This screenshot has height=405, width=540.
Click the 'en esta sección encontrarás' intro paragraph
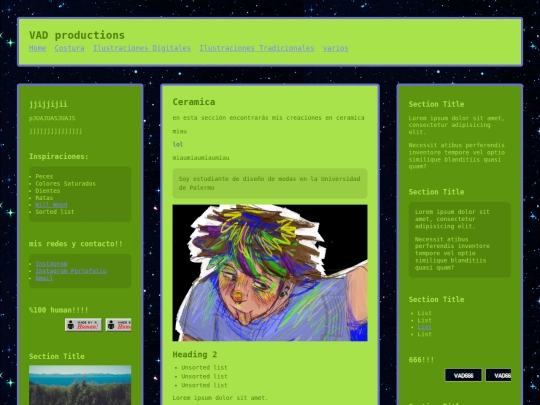pos(268,117)
